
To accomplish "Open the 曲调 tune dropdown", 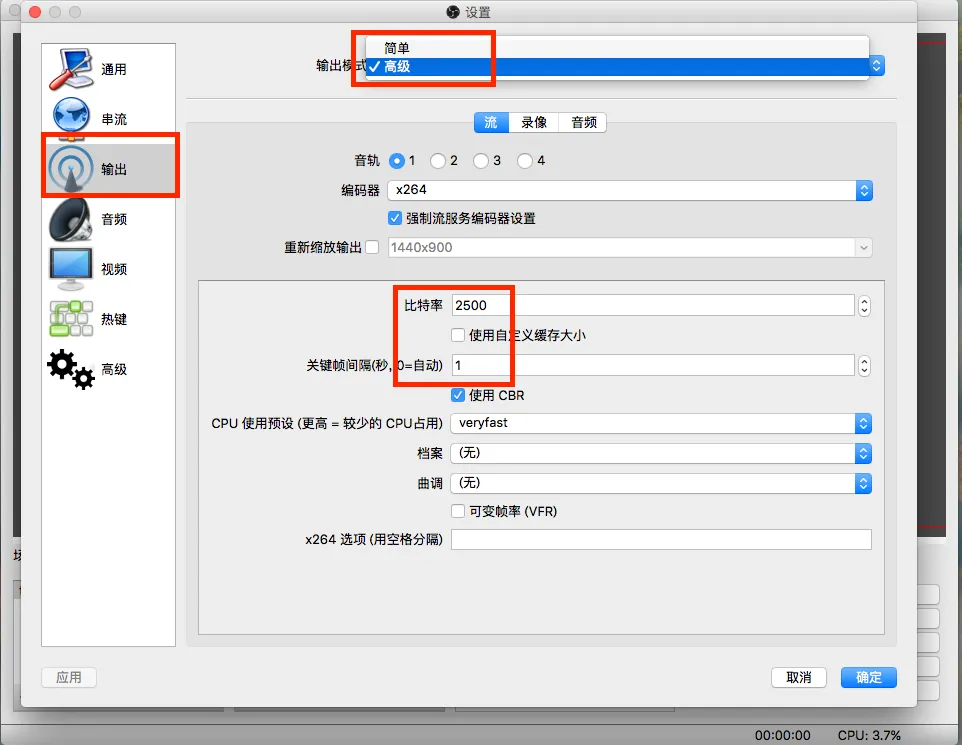I will (x=661, y=483).
